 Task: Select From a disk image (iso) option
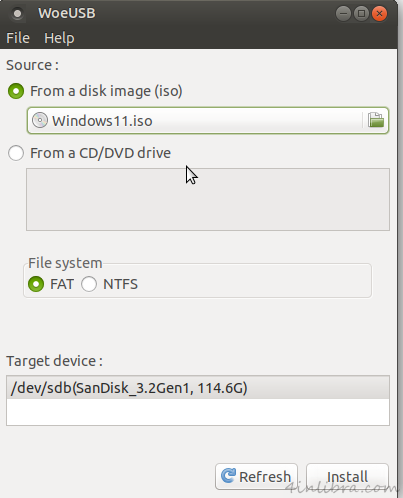coord(16,91)
